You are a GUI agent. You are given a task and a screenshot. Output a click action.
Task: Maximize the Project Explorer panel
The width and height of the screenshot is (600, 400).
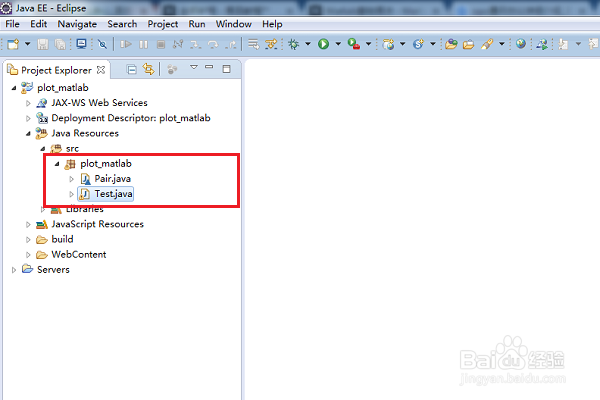click(227, 69)
